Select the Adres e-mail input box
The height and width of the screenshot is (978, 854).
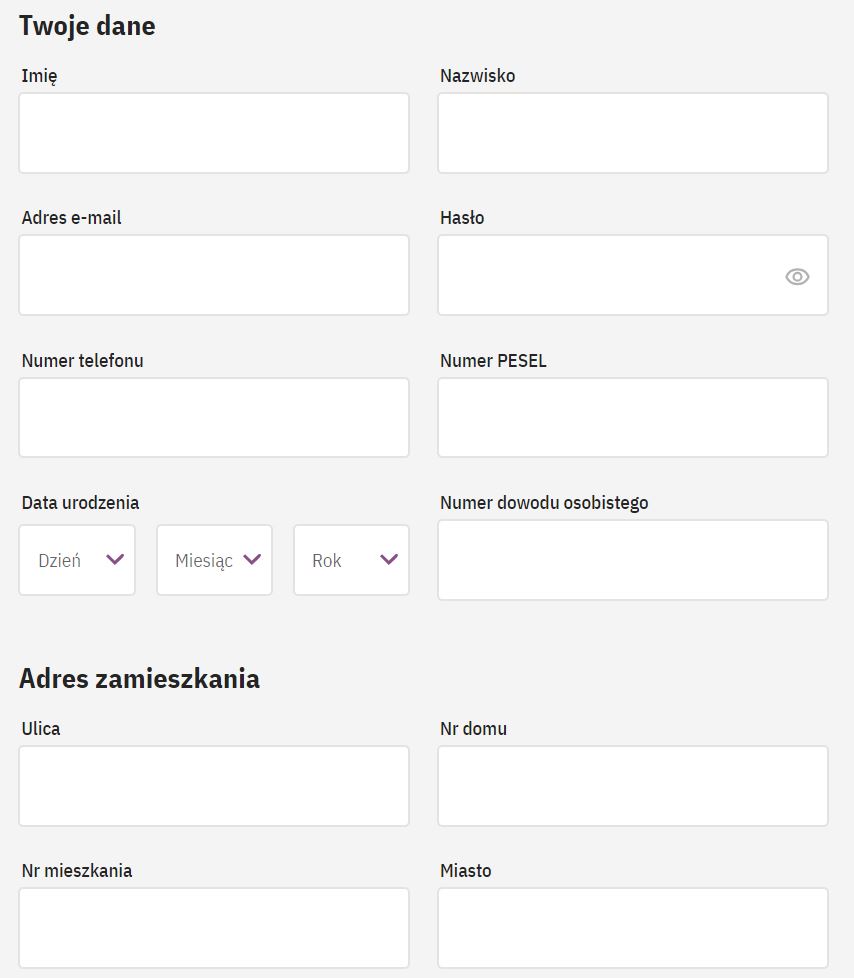pos(214,275)
